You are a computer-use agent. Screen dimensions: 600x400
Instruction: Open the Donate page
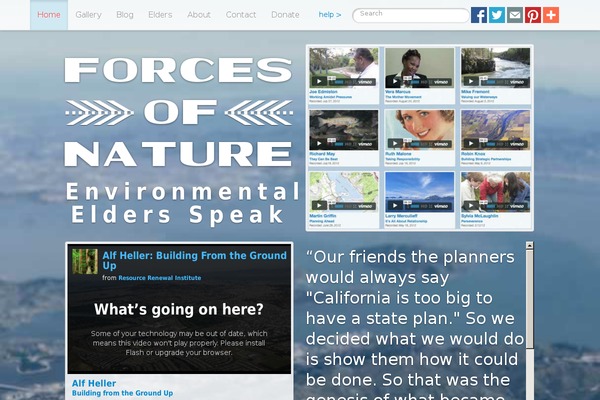[x=285, y=15]
